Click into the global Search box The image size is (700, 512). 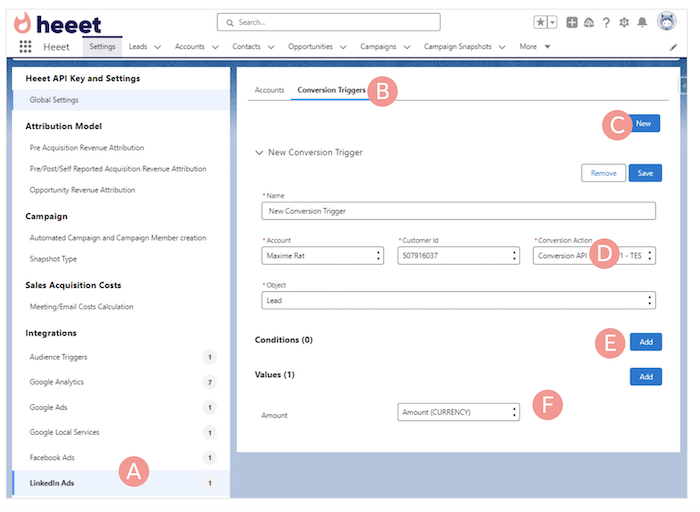(329, 22)
